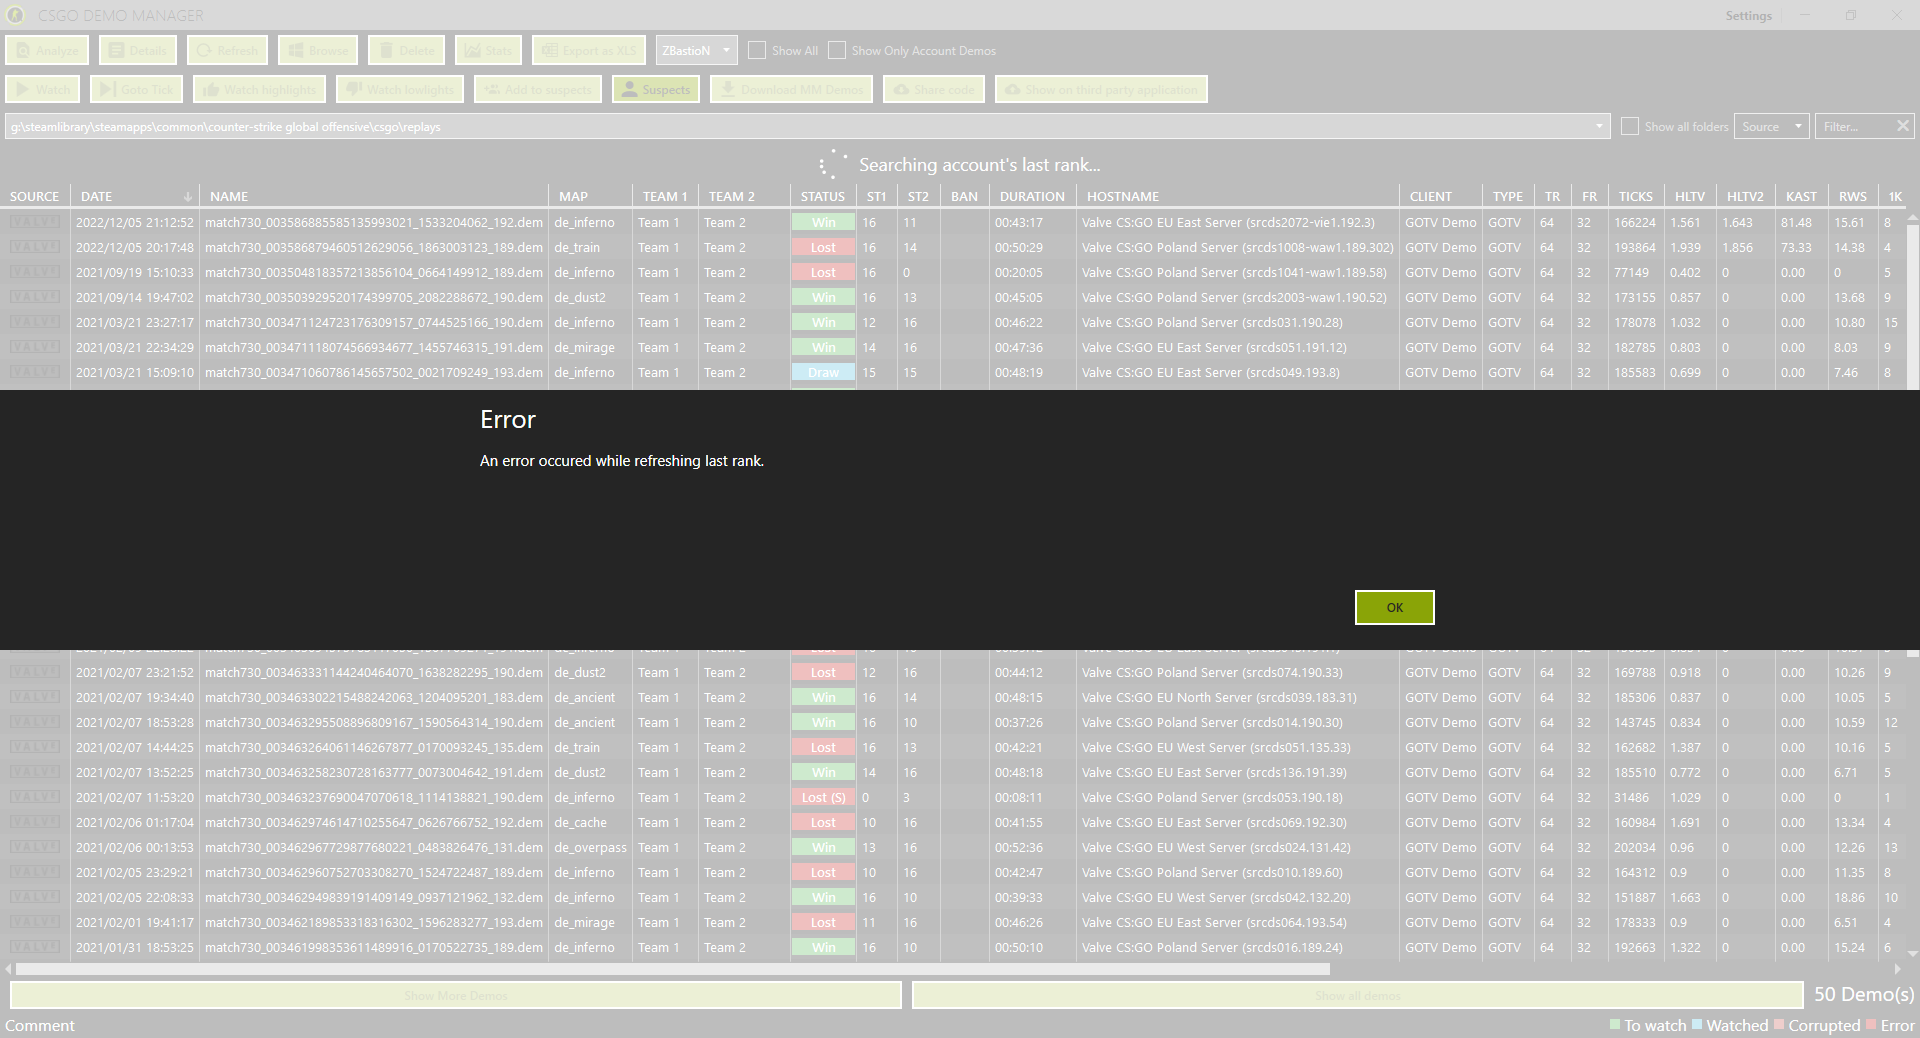Open the Settings menu

(x=1747, y=15)
